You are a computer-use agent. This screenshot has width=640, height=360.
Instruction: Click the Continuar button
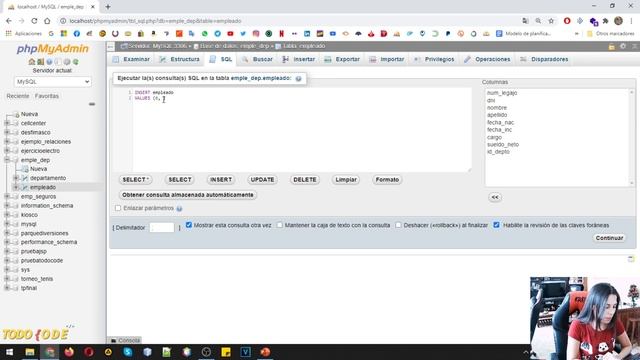point(609,238)
